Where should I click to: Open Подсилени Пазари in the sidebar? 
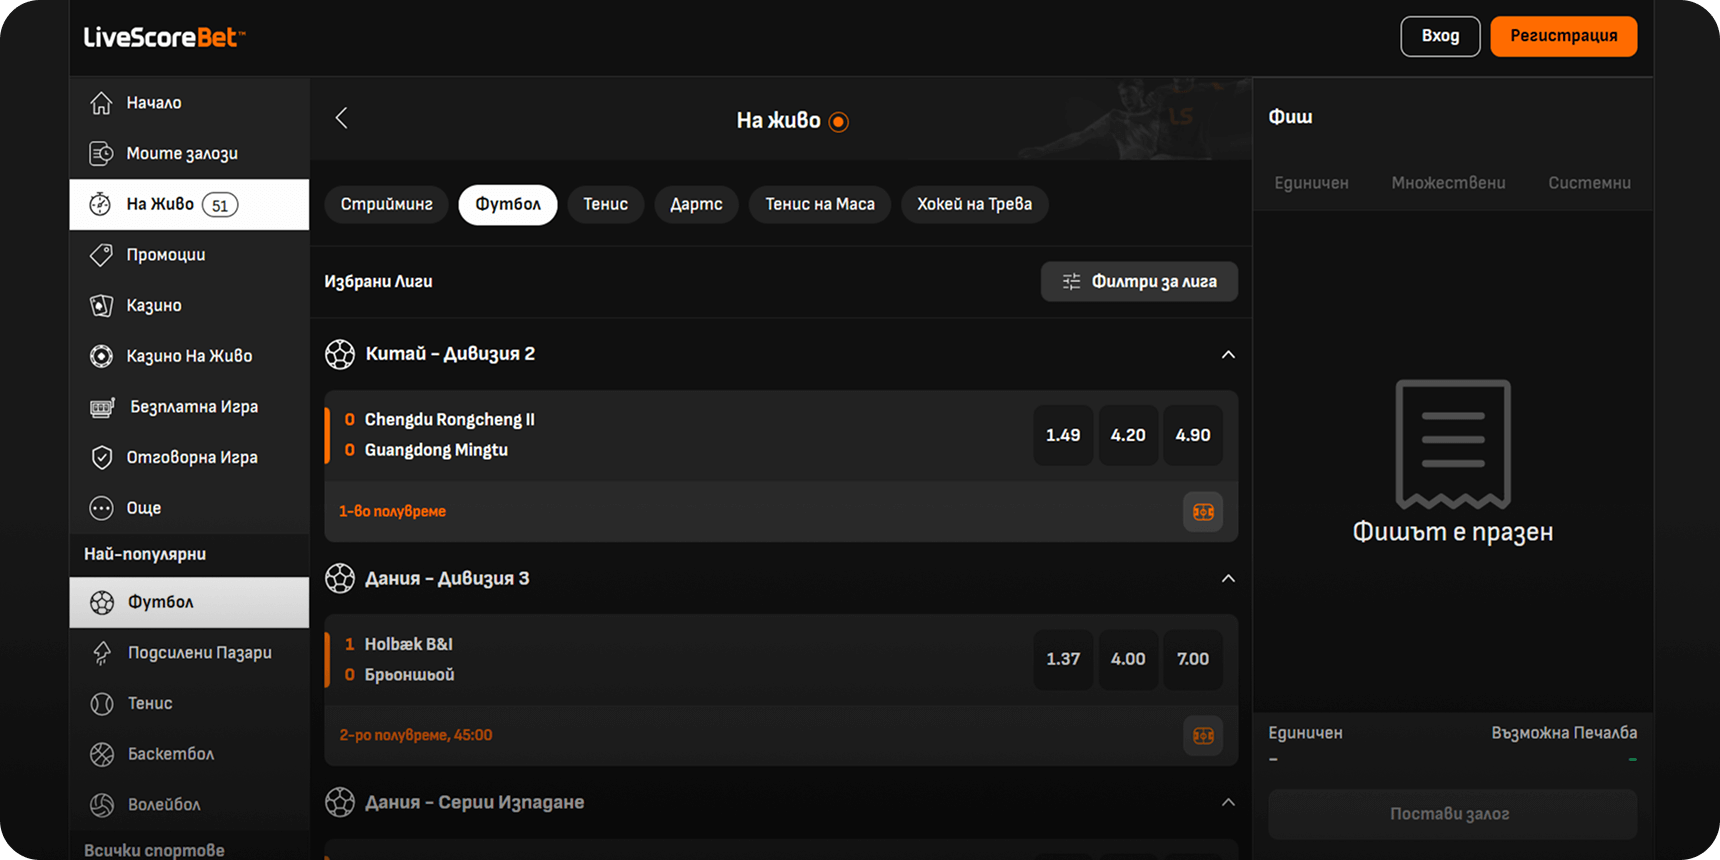199,653
